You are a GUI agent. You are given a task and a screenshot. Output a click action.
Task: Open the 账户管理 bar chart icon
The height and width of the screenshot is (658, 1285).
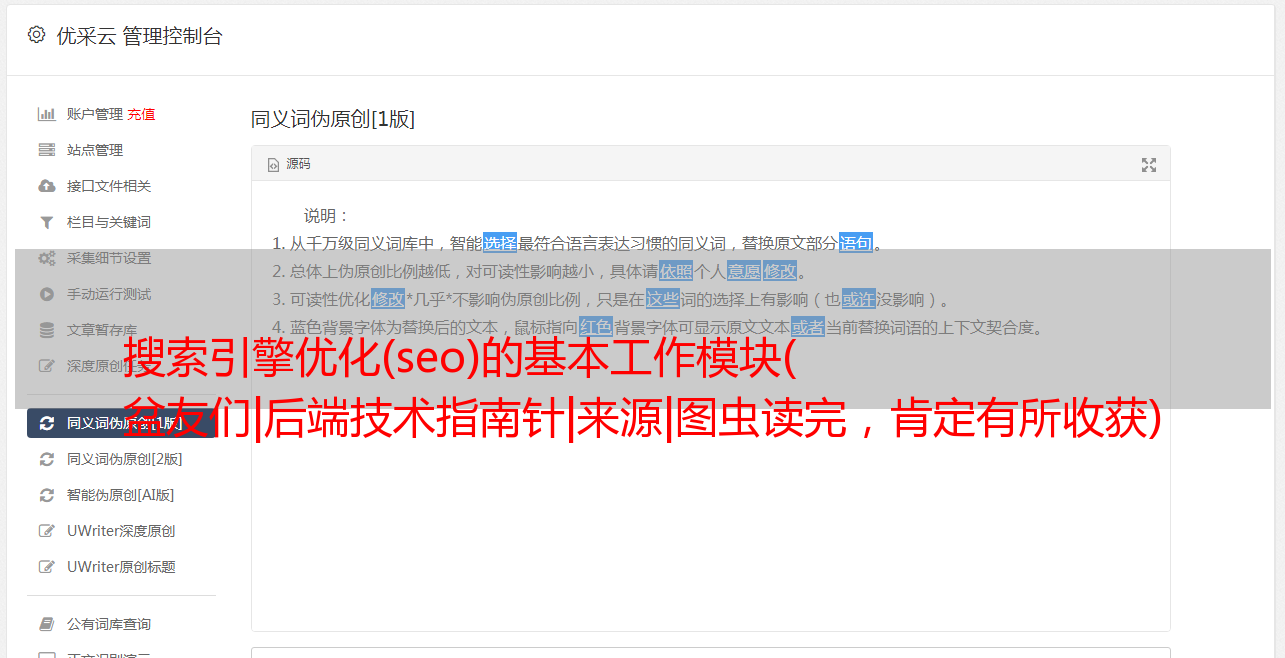(46, 114)
